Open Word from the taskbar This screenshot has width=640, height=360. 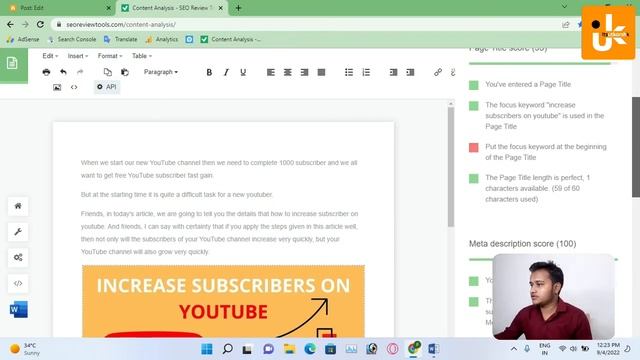(x=433, y=349)
